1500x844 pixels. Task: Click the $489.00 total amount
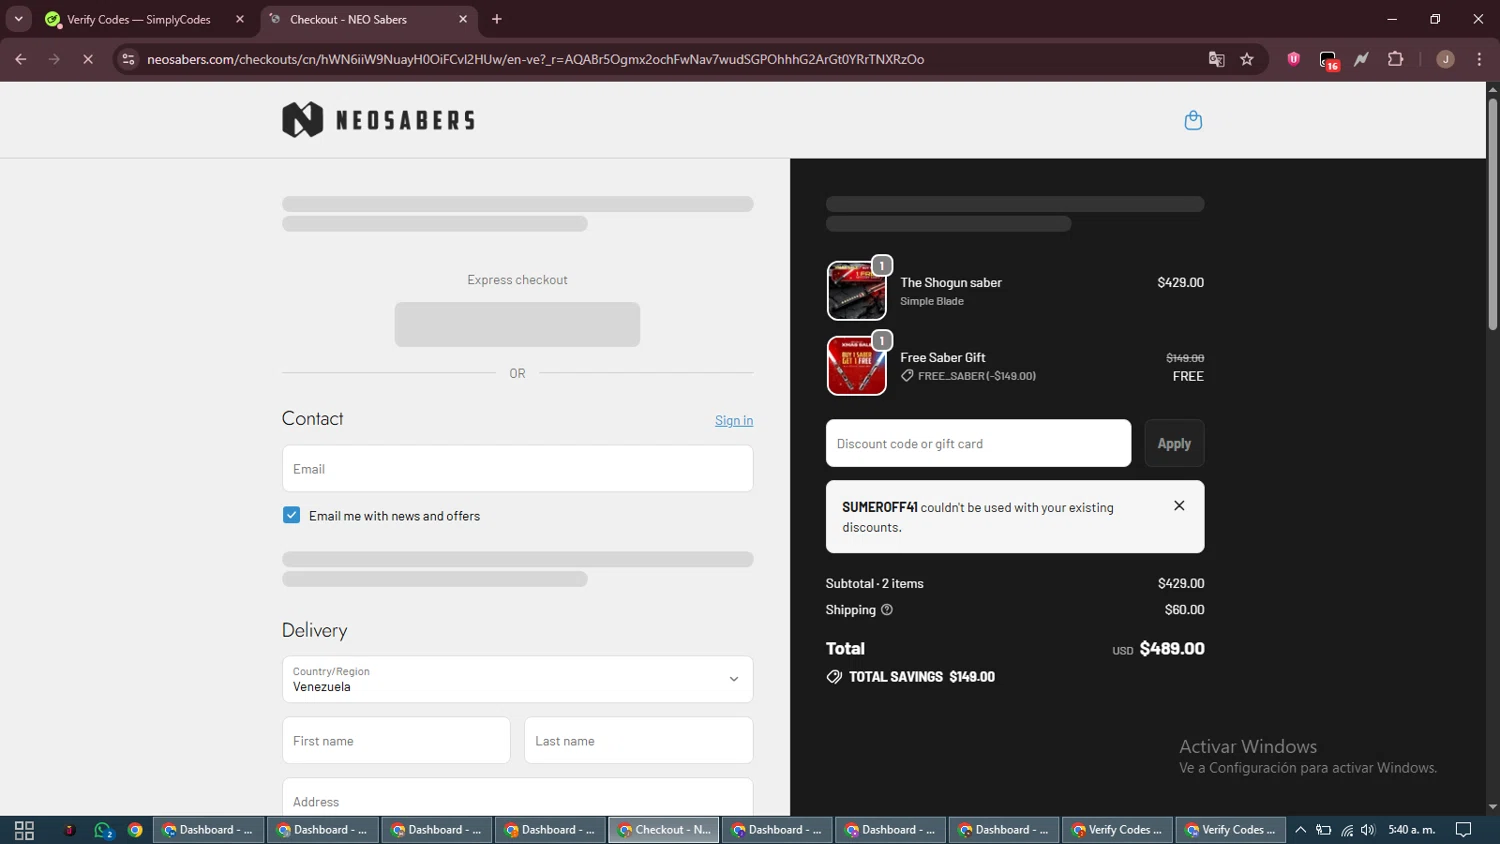1172,648
